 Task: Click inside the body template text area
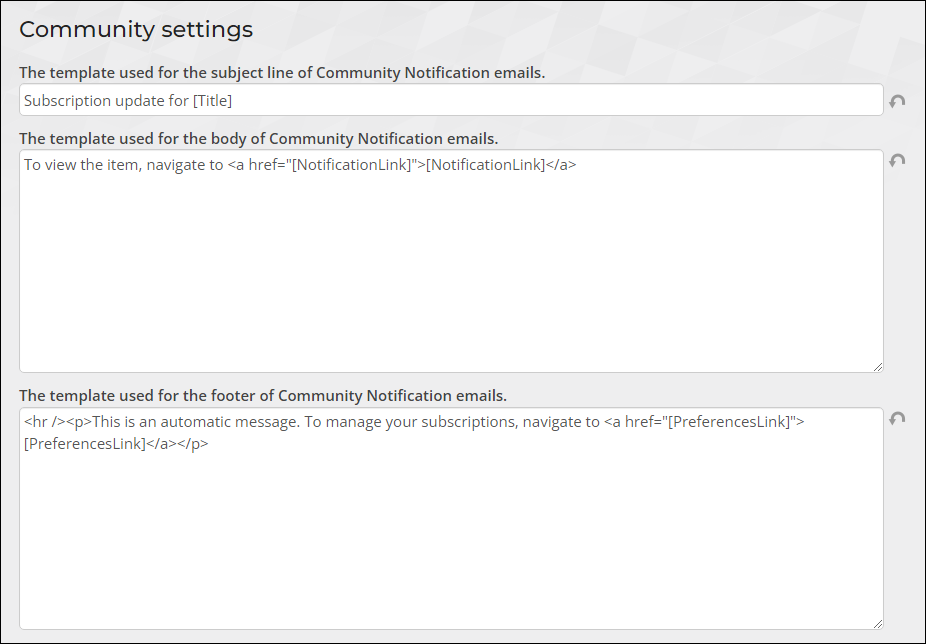451,261
